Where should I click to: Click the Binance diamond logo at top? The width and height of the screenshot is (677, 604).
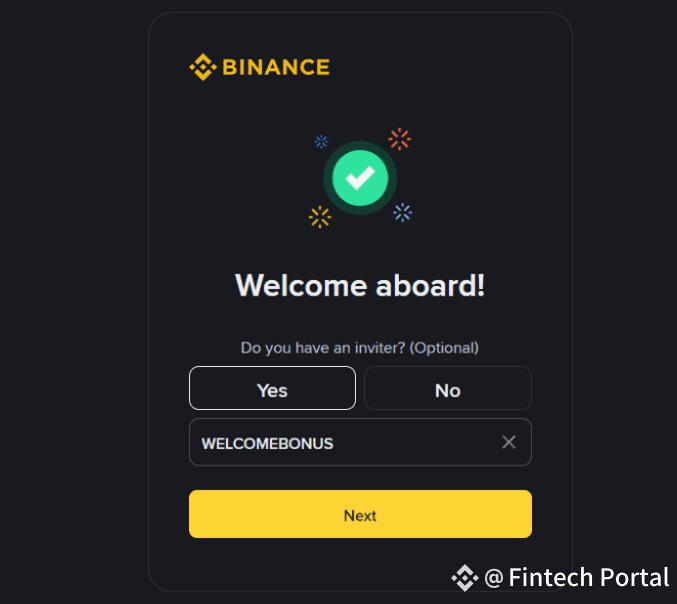point(202,68)
